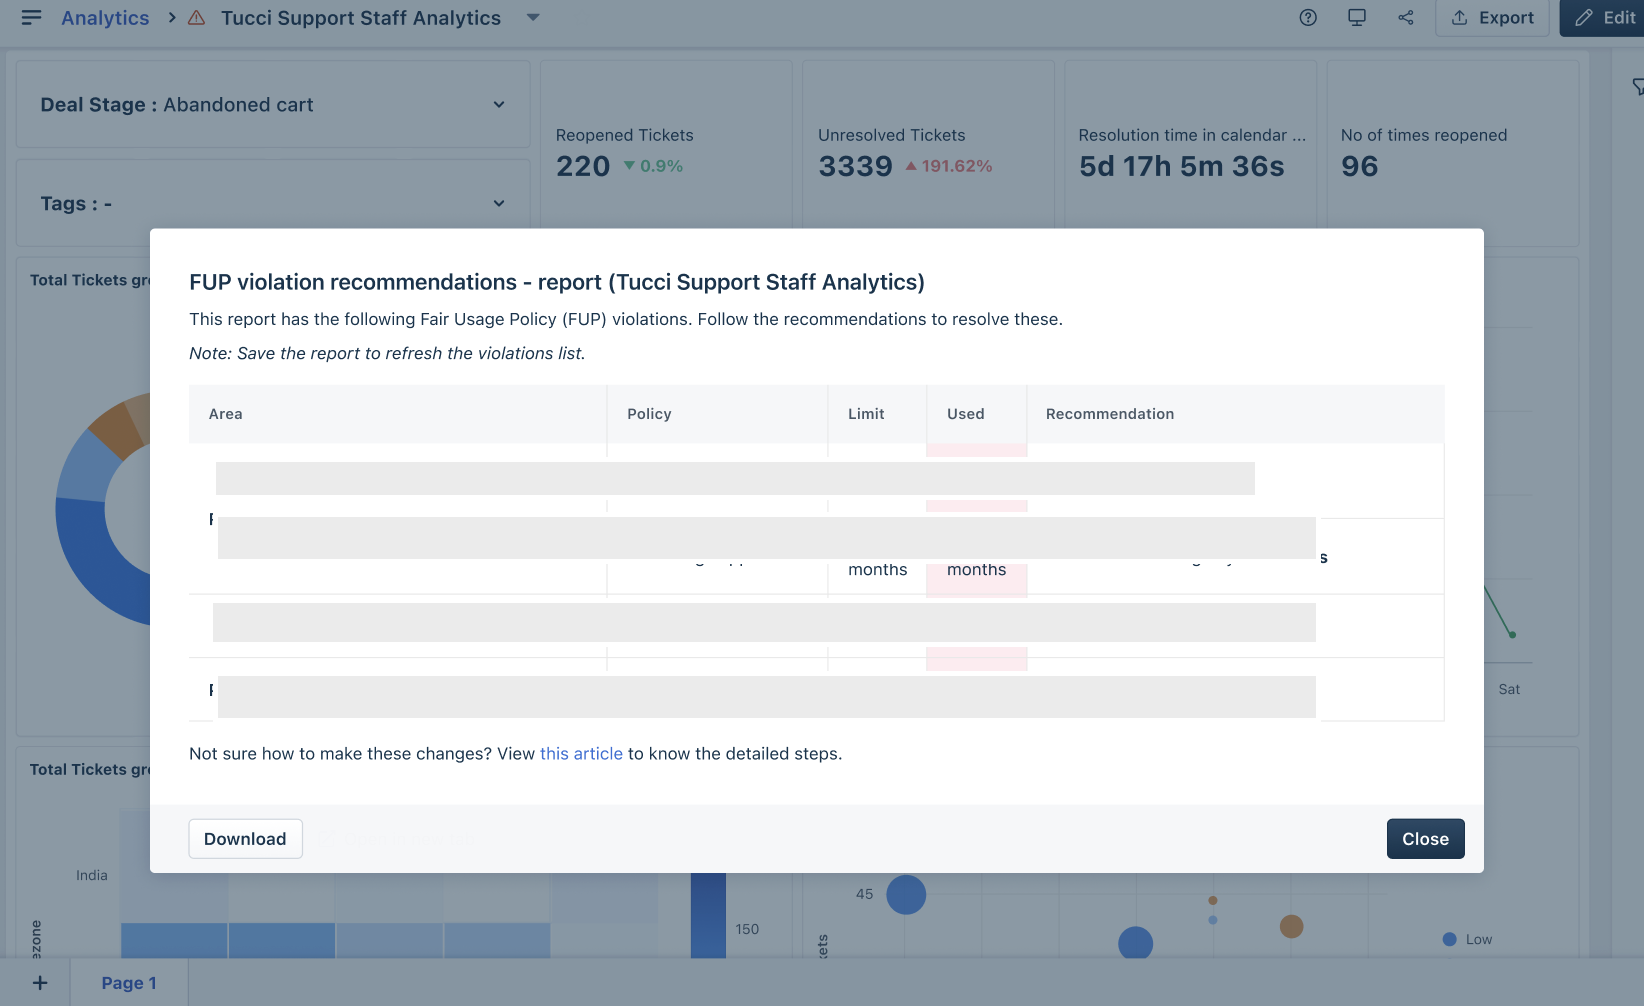Open the help question mark icon

1308,18
